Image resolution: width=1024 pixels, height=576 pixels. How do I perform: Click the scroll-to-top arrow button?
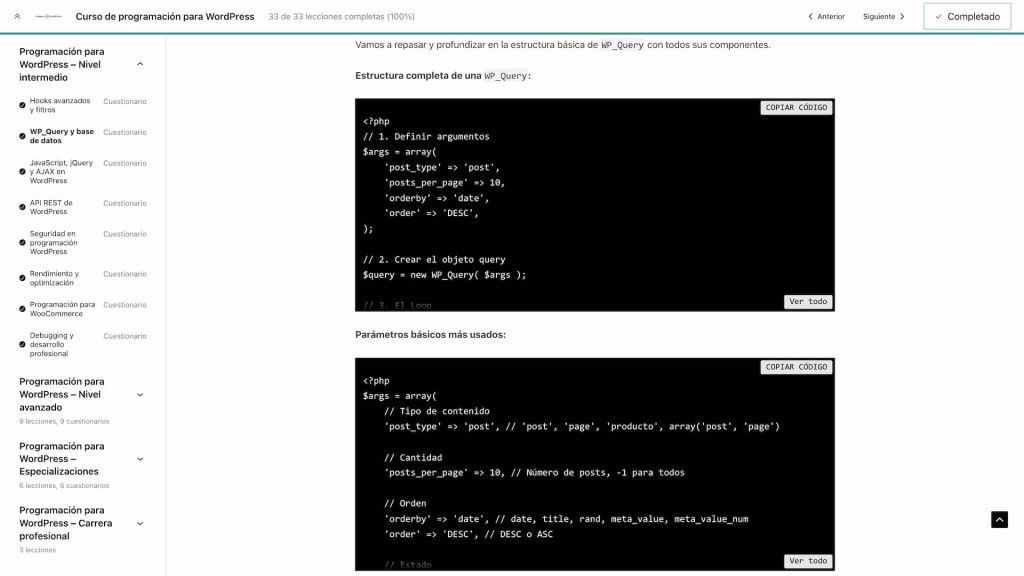(999, 519)
